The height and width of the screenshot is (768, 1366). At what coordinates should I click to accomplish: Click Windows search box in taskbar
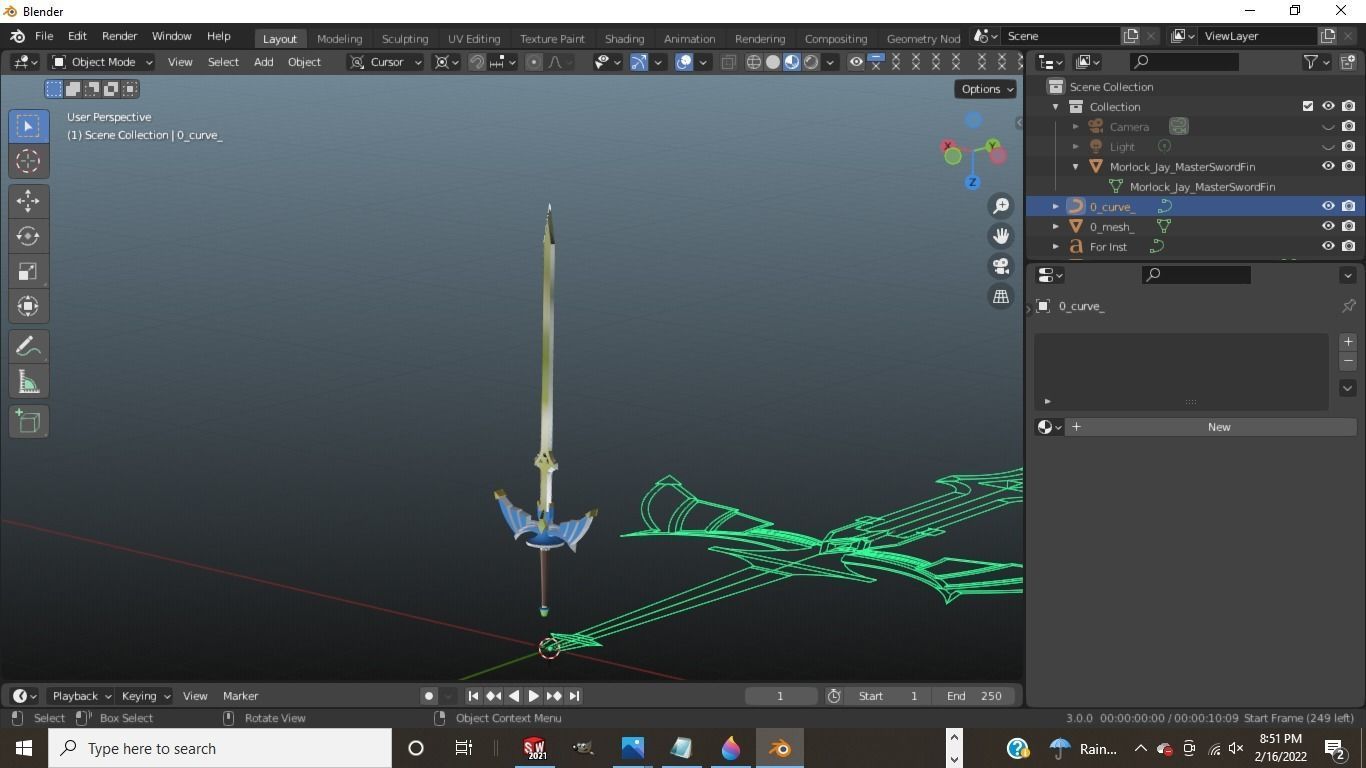pos(220,748)
